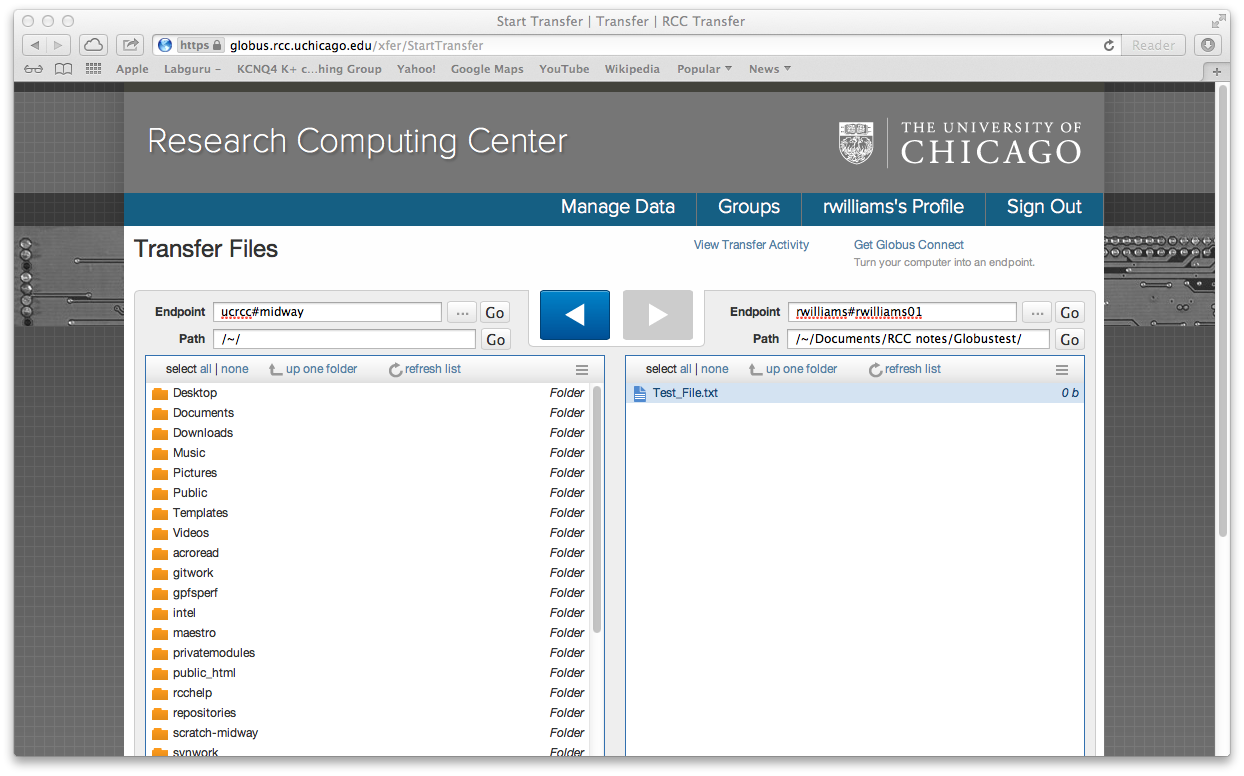Go up one folder in right pane
The width and height of the screenshot is (1244, 776).
tap(793, 369)
